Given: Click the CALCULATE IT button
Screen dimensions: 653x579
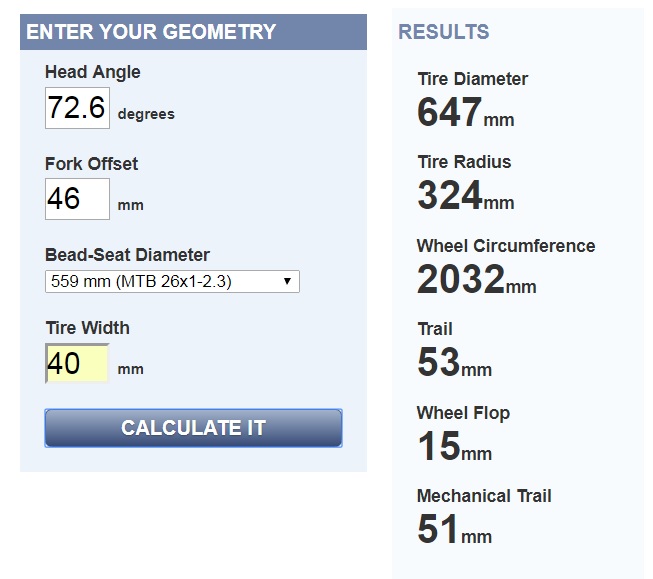Looking at the screenshot, I should pos(194,428).
